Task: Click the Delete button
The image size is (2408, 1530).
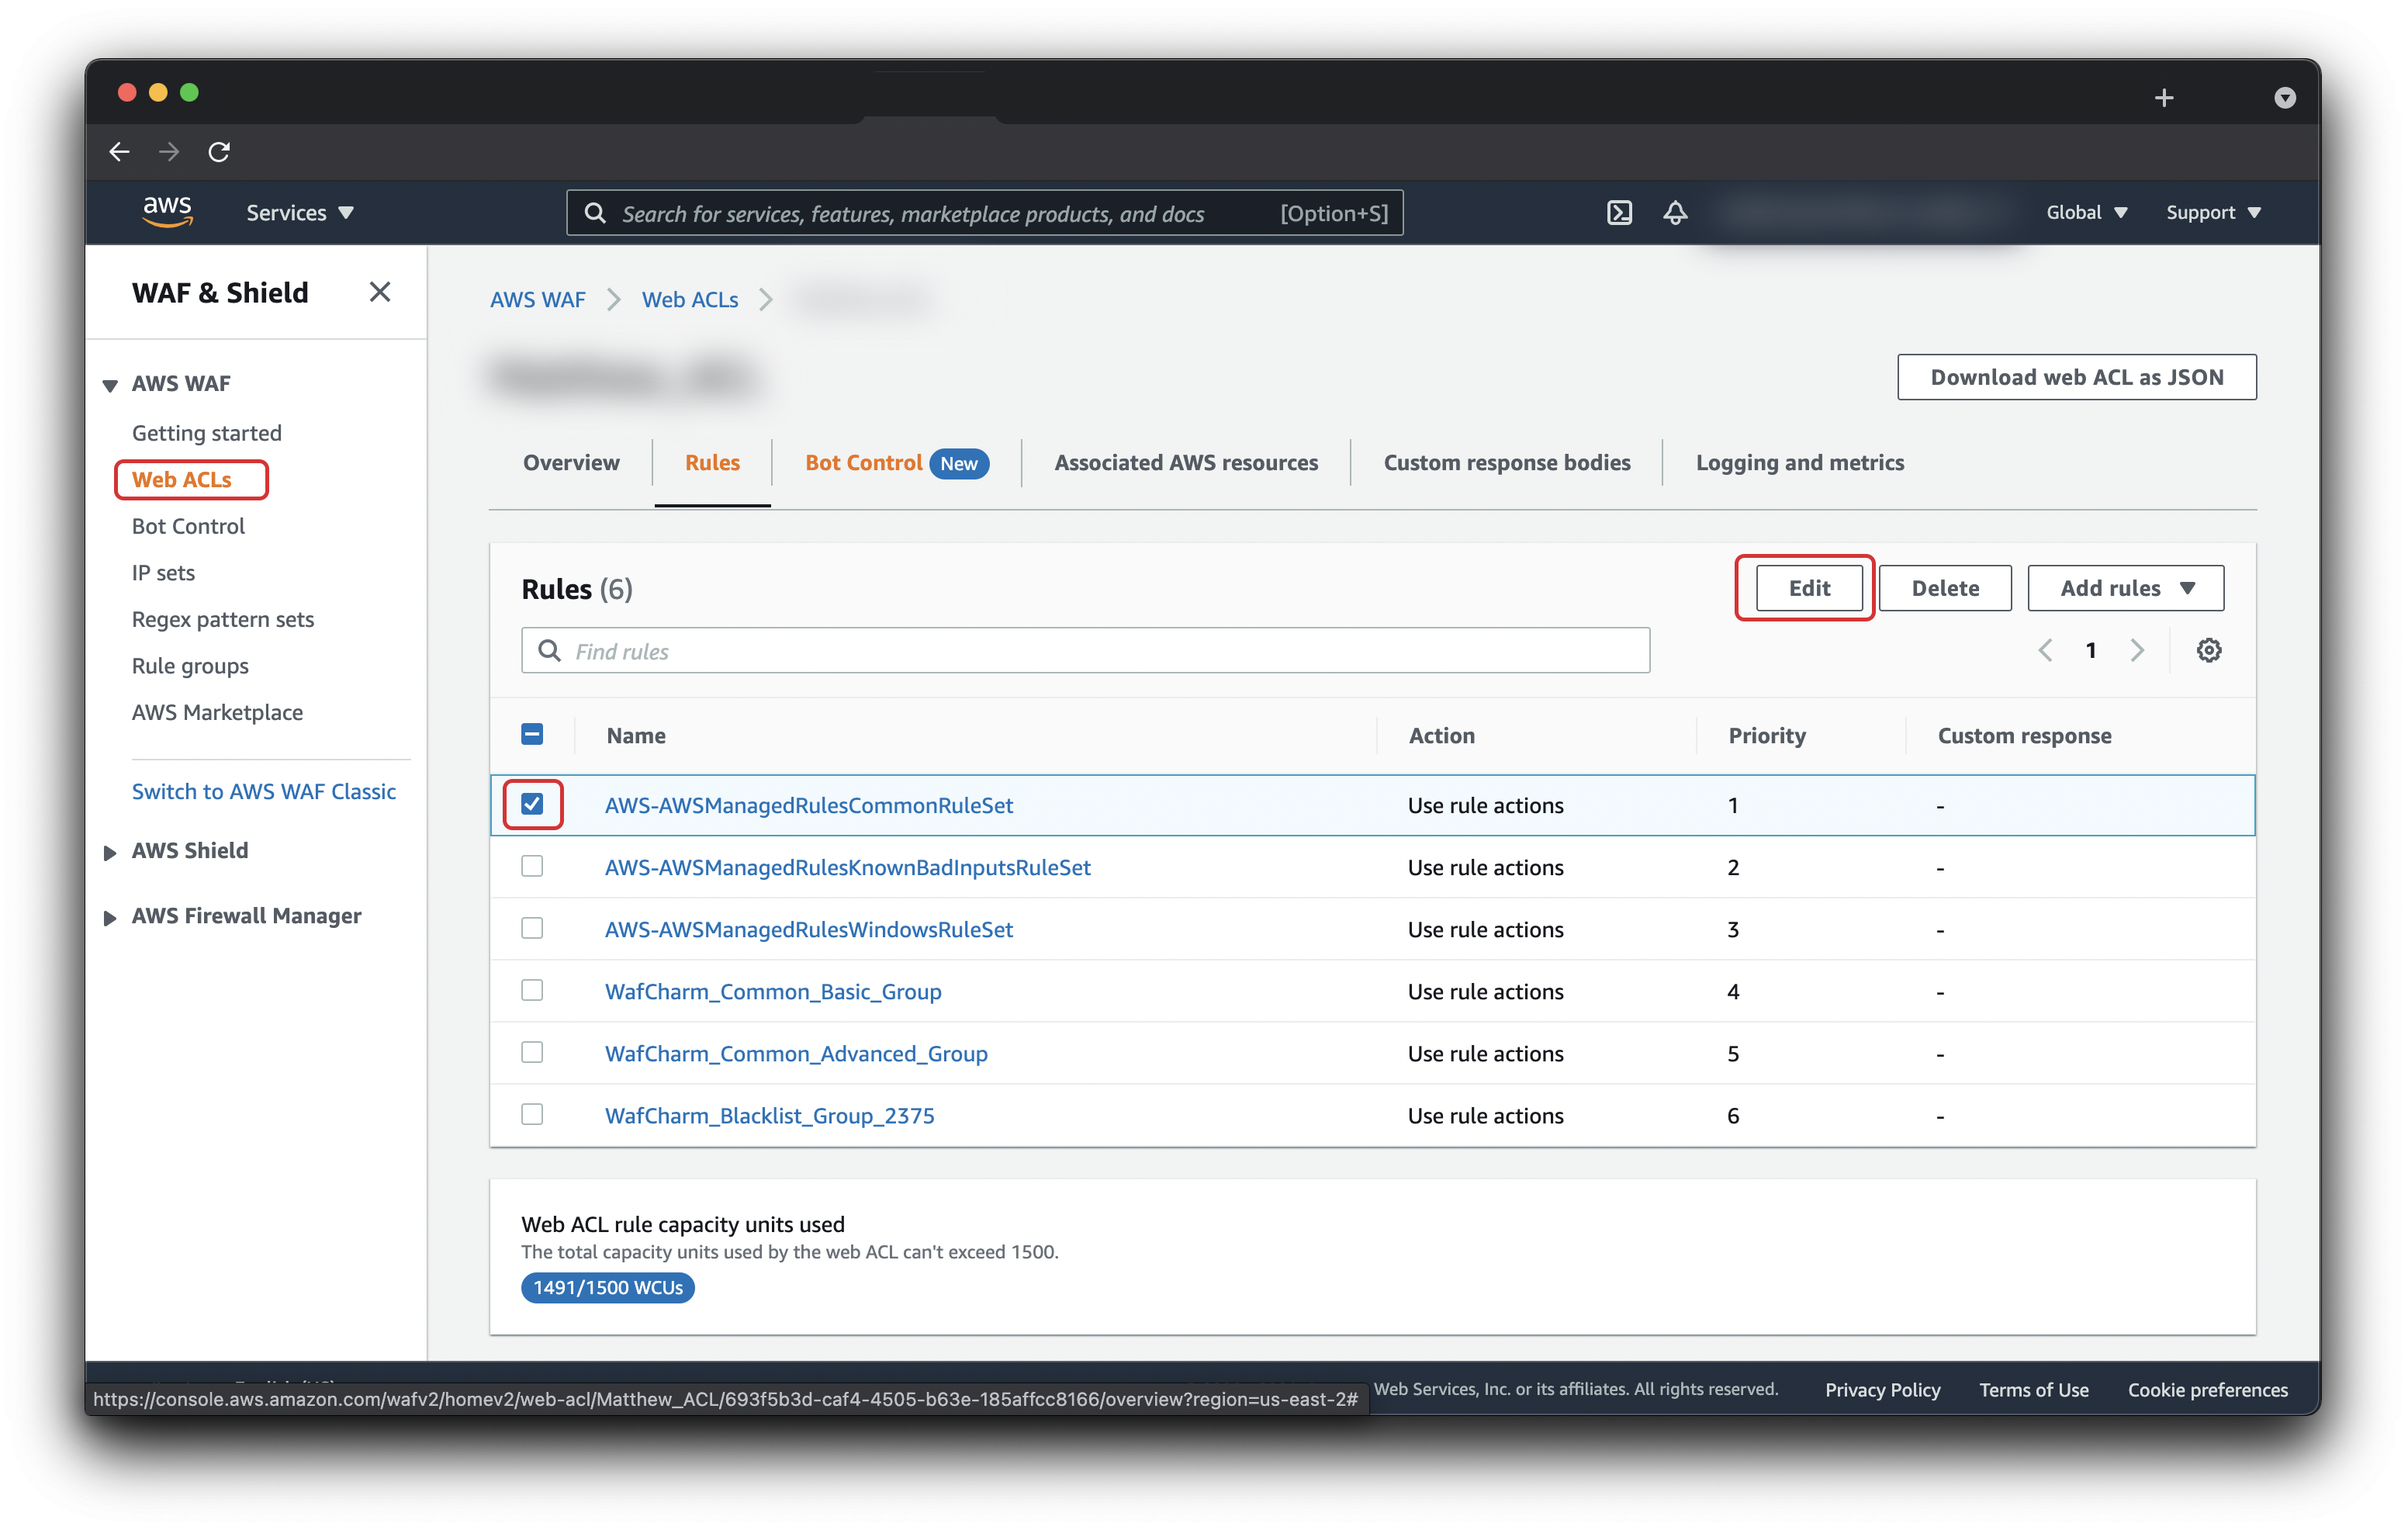Action: pyautogui.click(x=1945, y=588)
